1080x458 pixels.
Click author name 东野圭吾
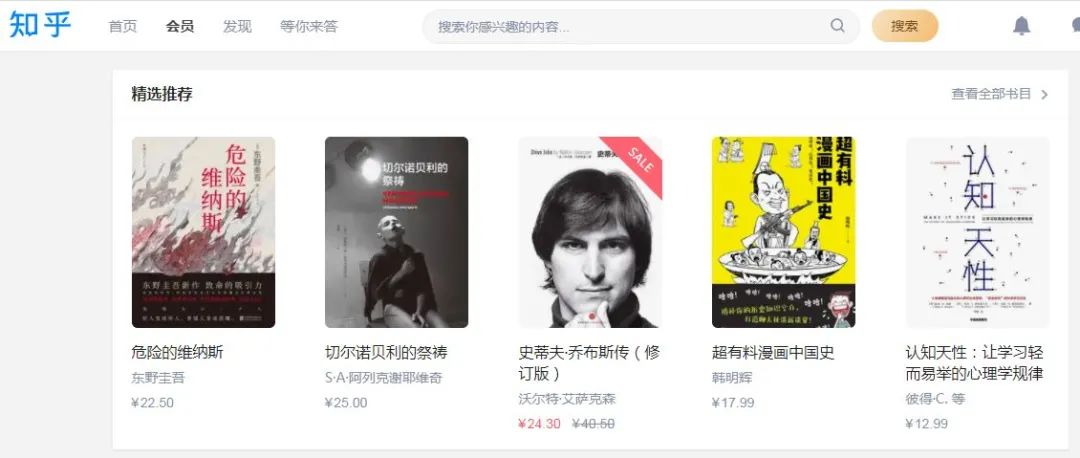pyautogui.click(x=158, y=378)
